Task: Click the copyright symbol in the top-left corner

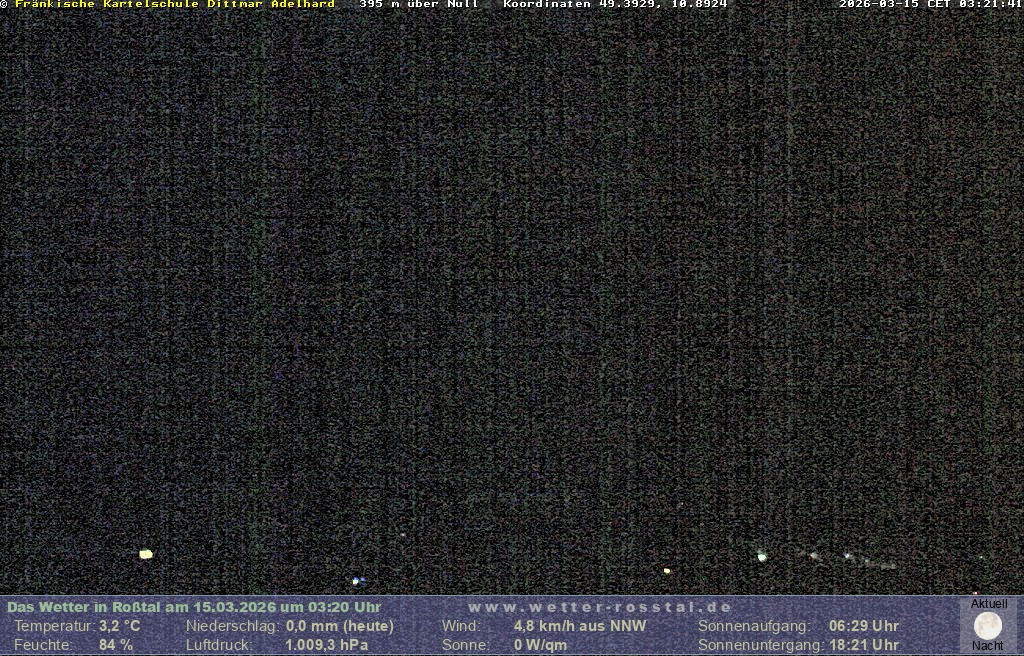Action: coord(4,4)
